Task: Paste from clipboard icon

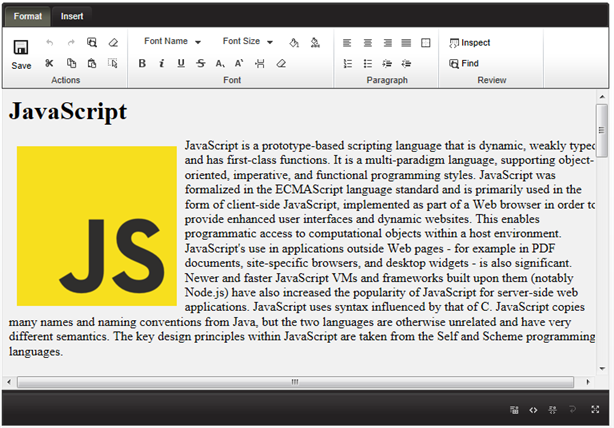Action: [92, 63]
